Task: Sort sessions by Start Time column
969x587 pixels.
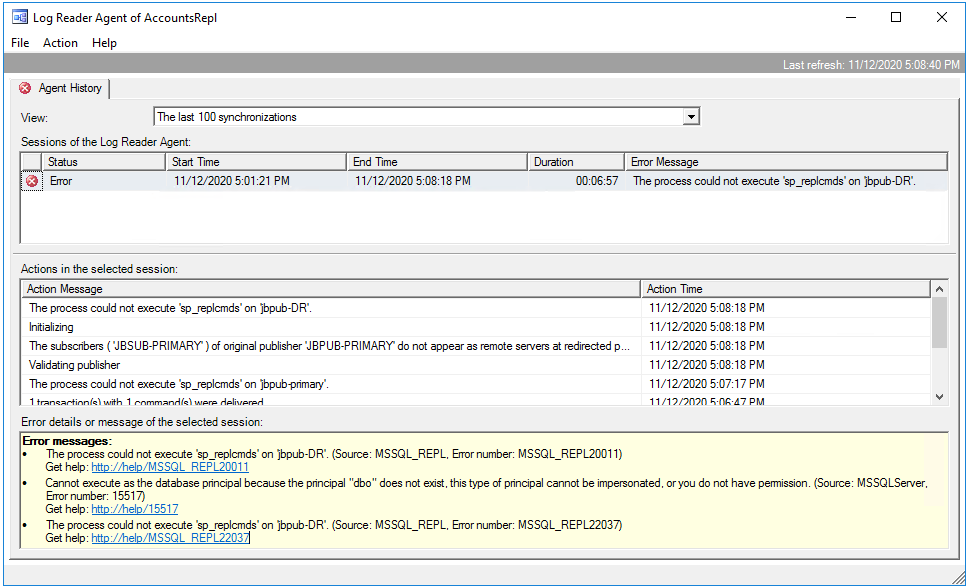Action: coord(256,161)
